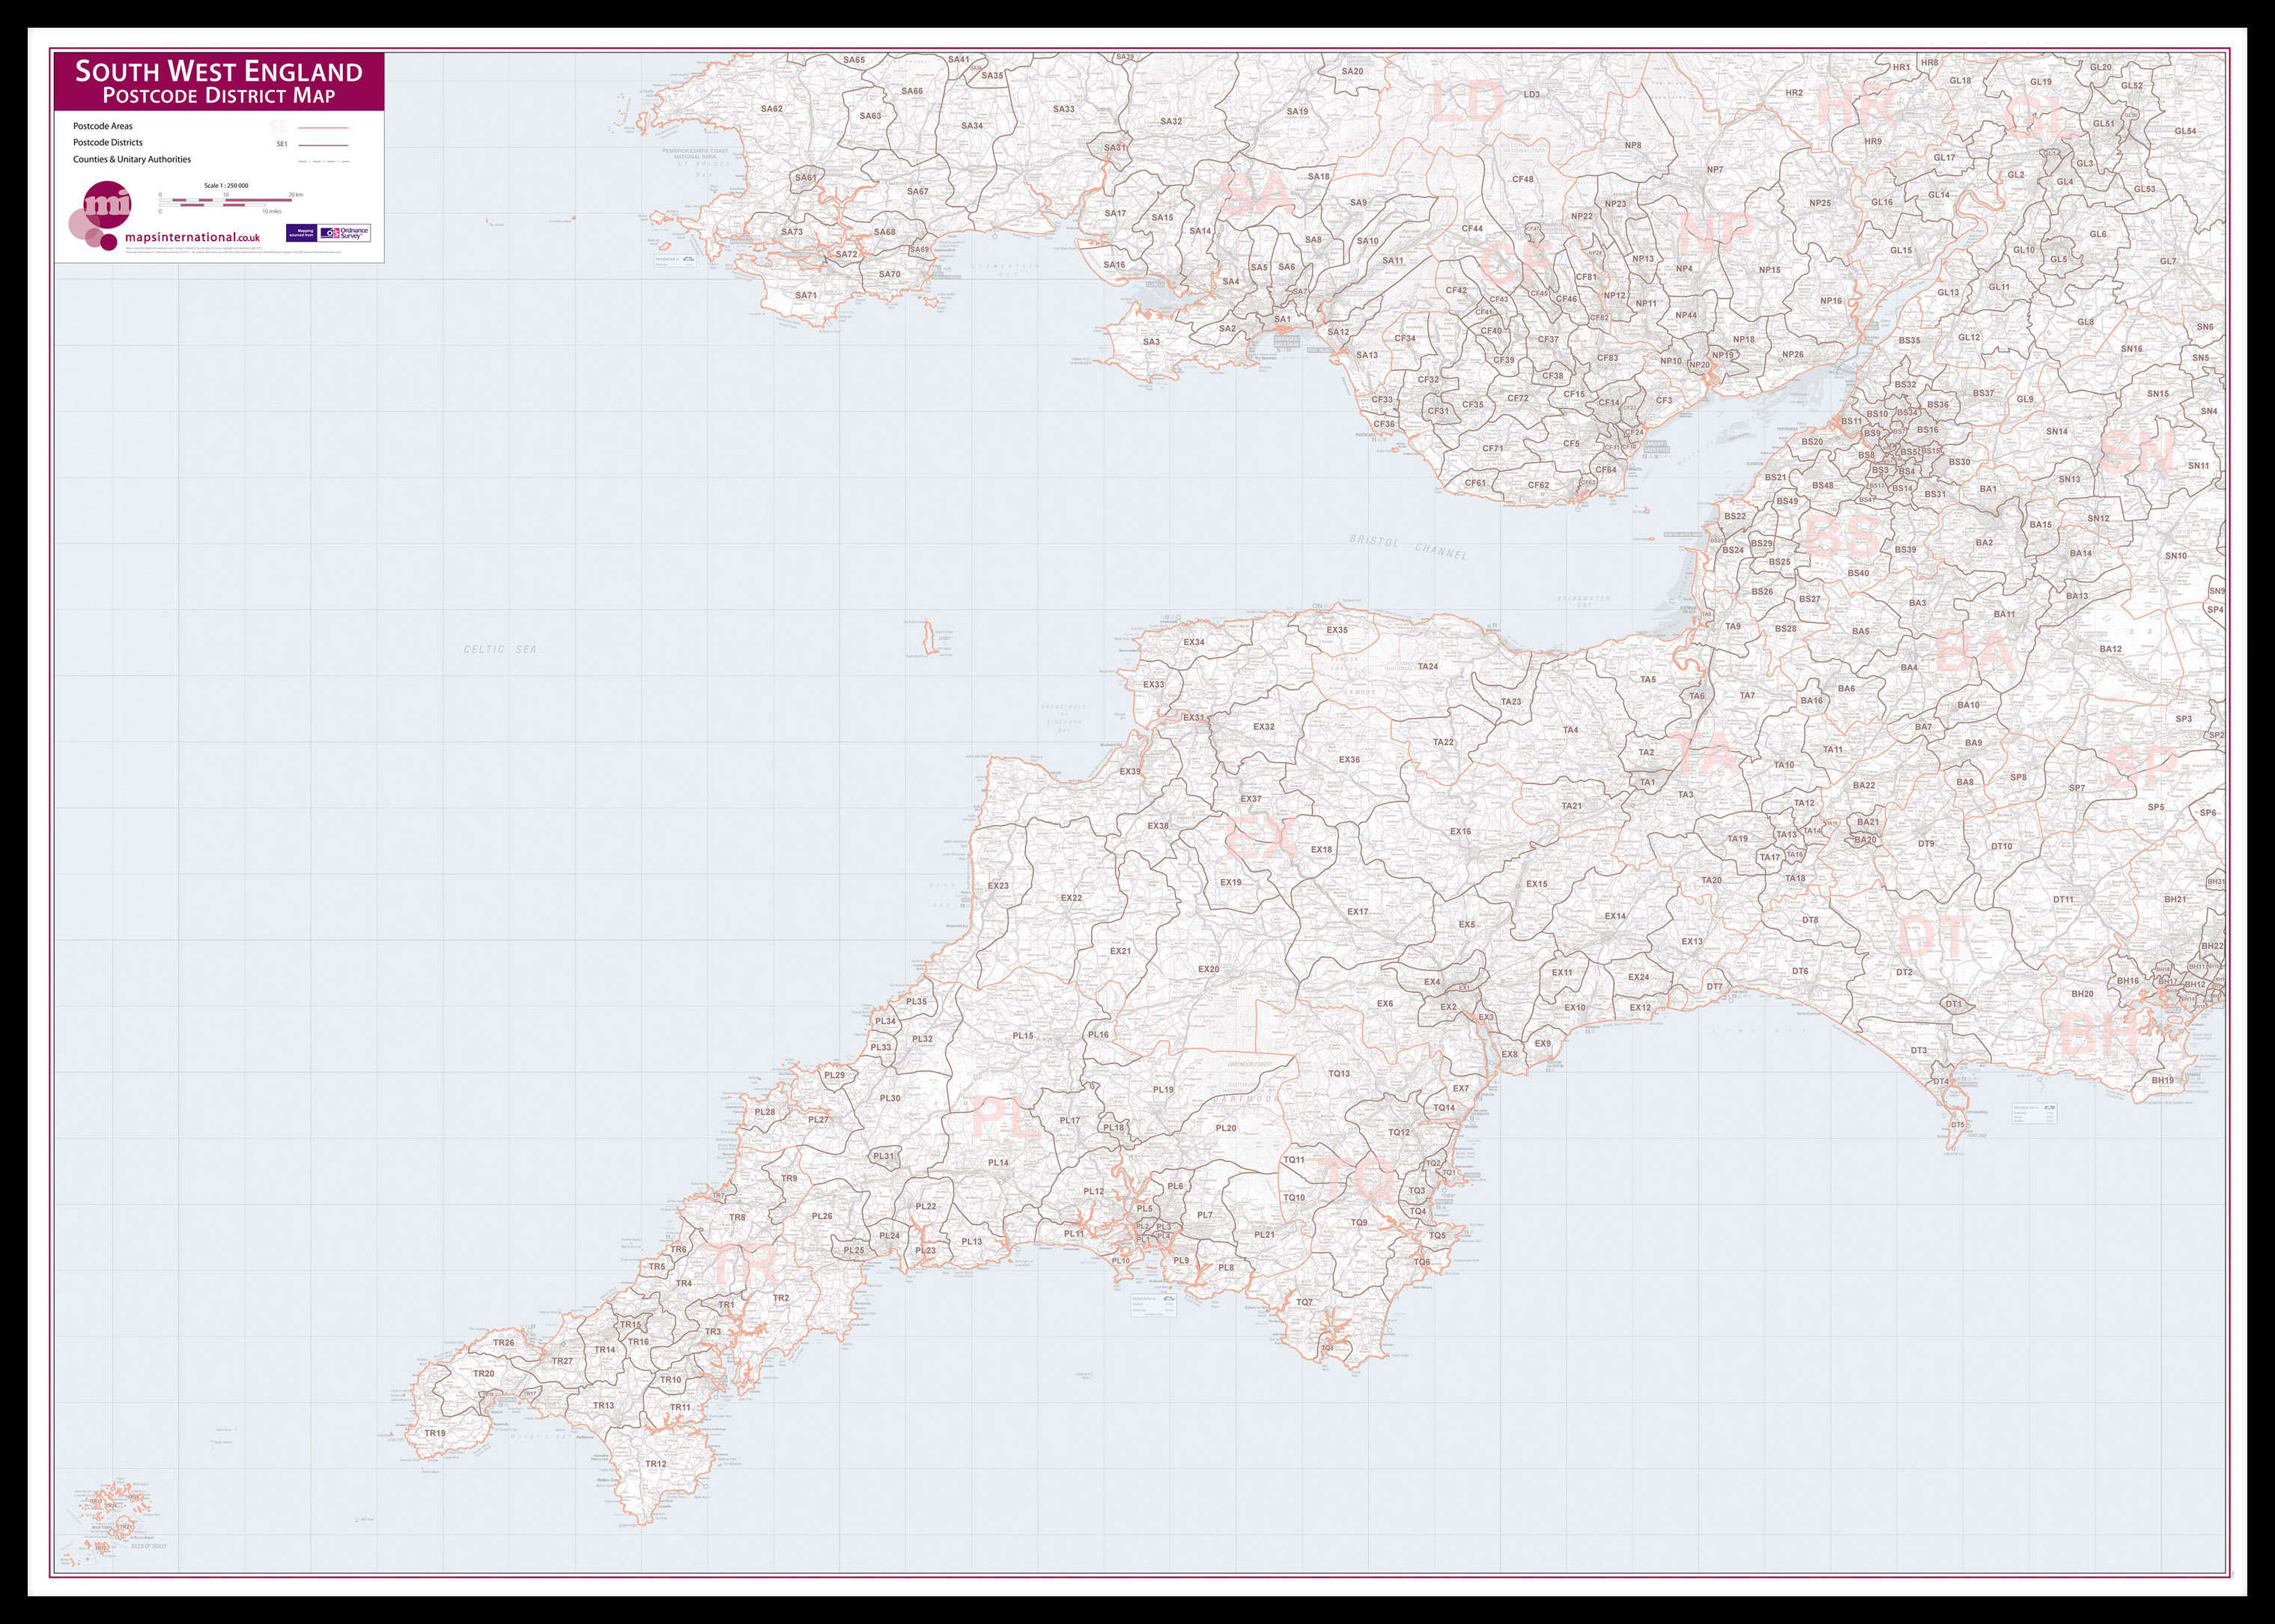Select the 'Postcode Districts' legend entry

(x=108, y=142)
